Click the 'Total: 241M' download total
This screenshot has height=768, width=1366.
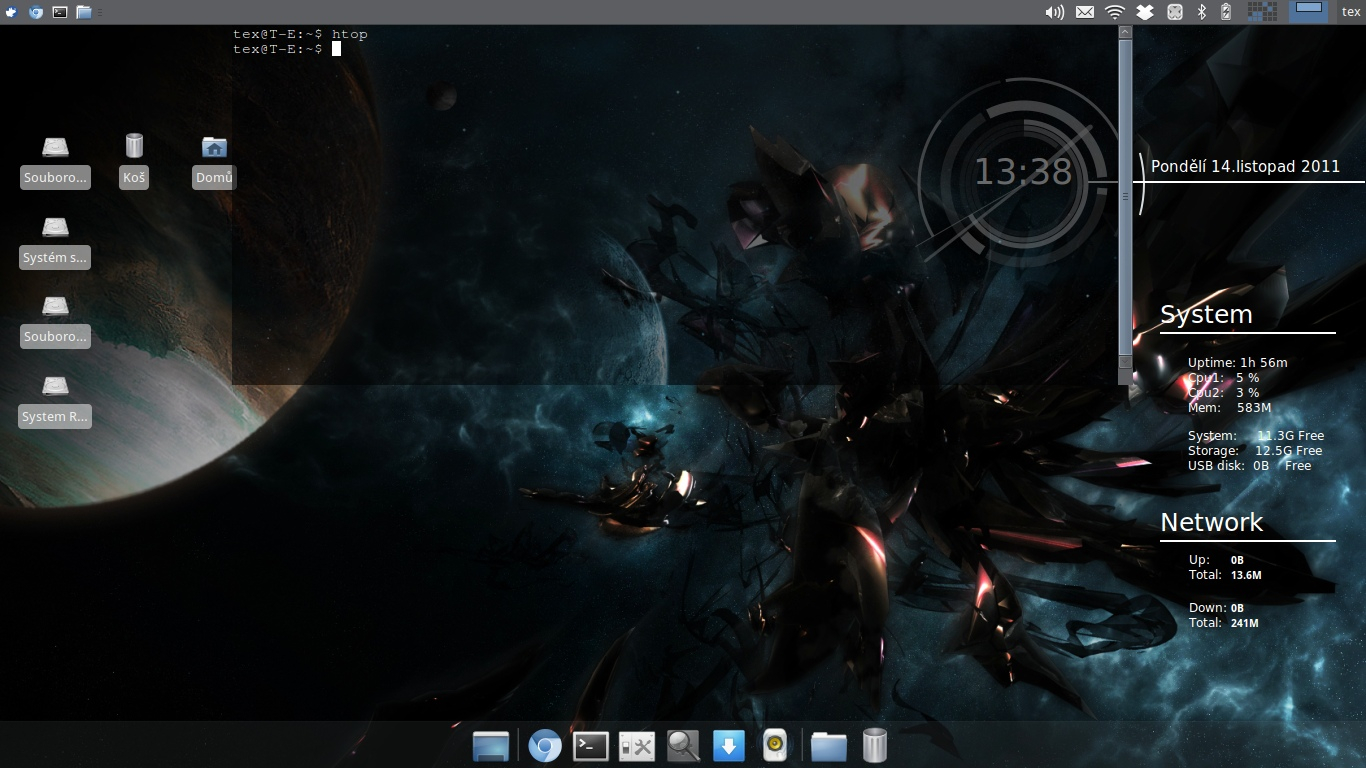(1223, 623)
